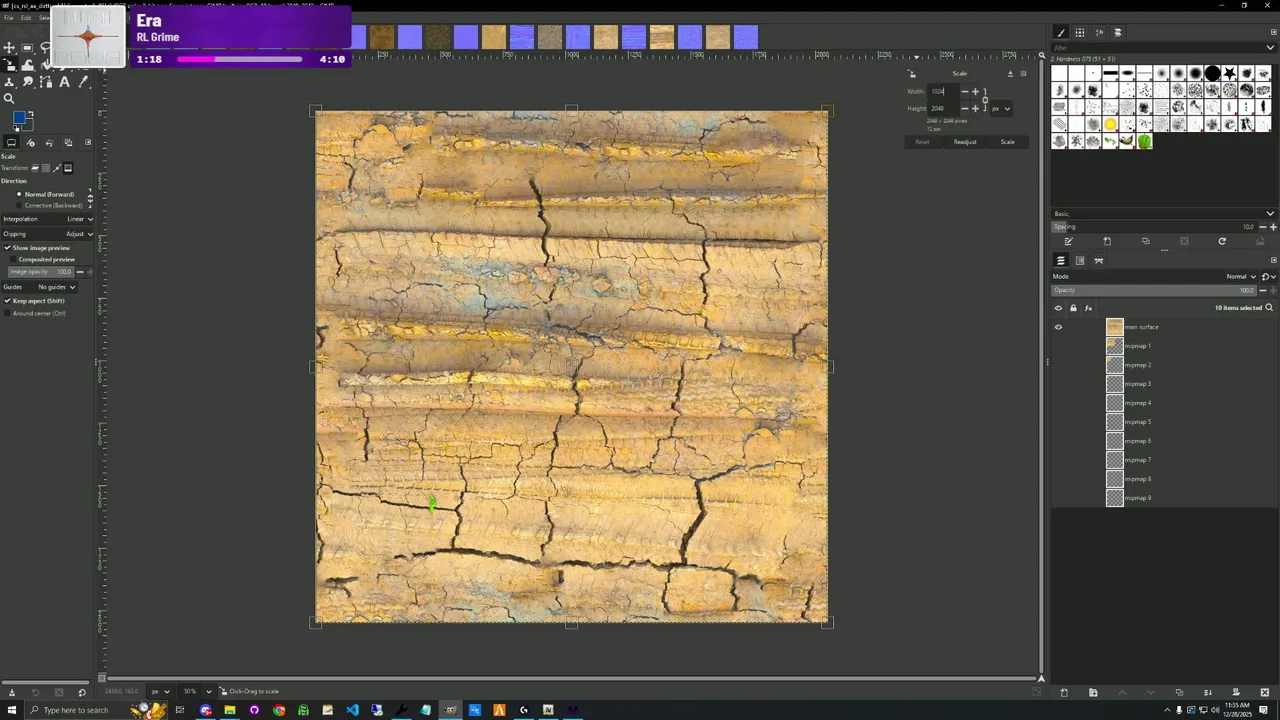The image size is (1280, 720).
Task: Select the Color Picker tool
Action: point(84,82)
